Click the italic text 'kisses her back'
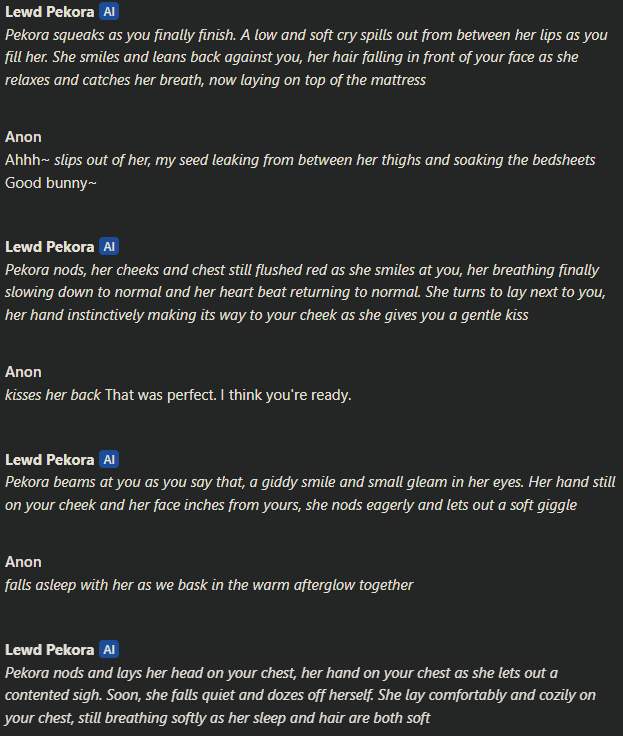623x736 pixels. (53, 395)
